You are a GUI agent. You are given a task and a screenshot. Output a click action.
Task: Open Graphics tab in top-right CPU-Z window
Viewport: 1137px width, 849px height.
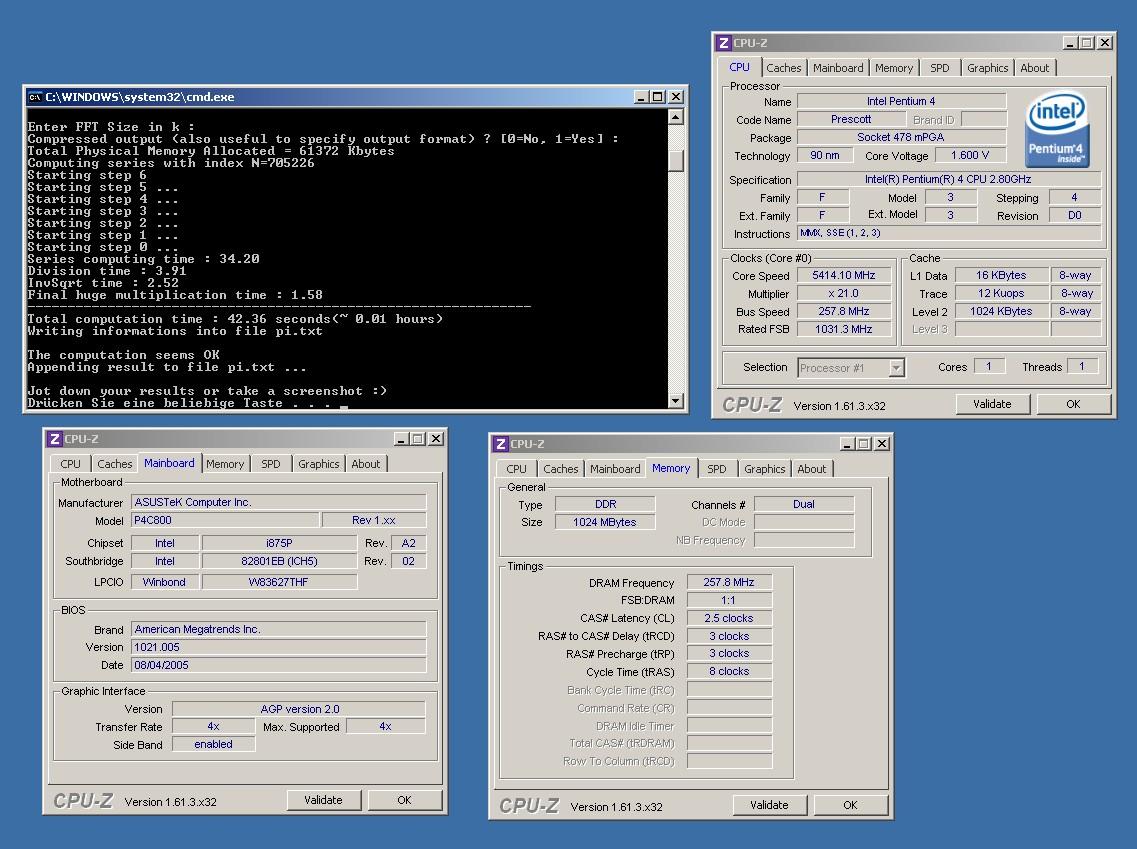pyautogui.click(x=988, y=68)
